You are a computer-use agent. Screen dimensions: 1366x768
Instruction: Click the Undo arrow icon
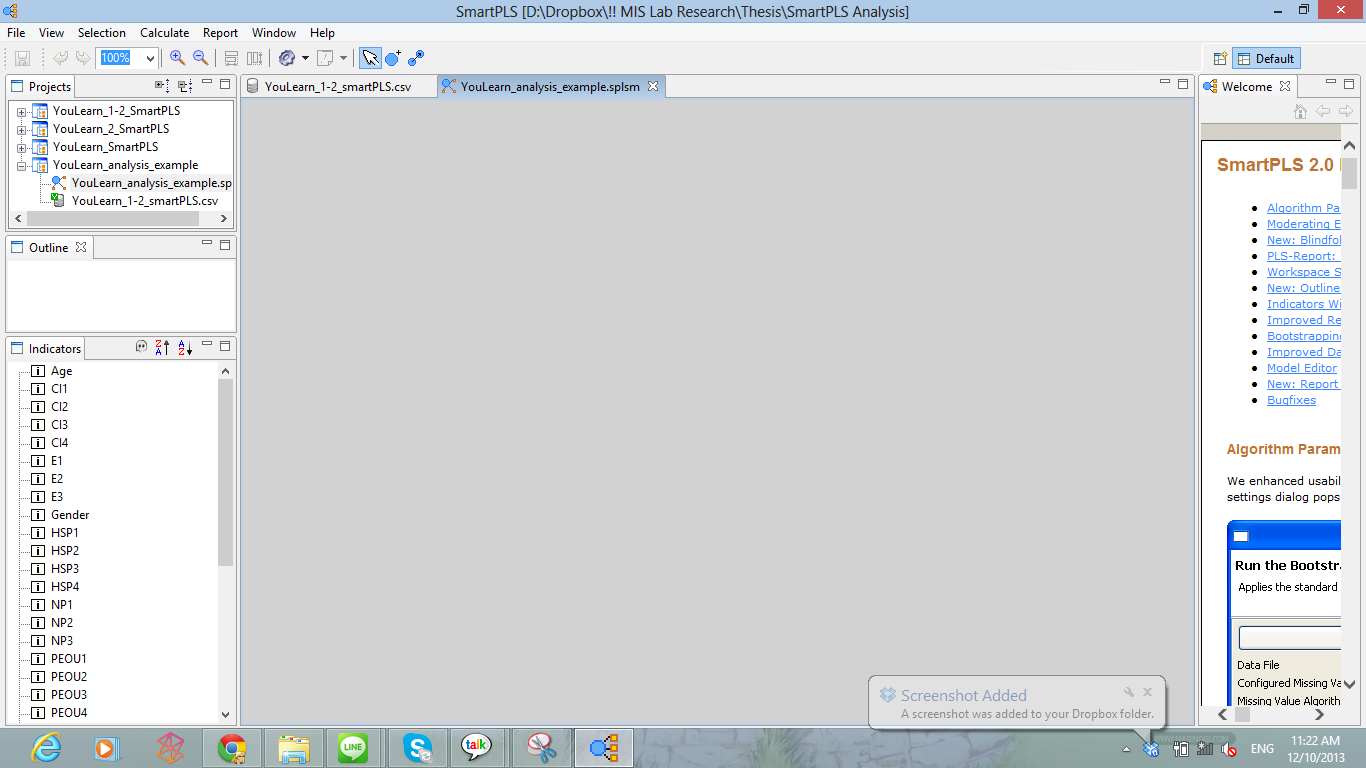[x=62, y=58]
